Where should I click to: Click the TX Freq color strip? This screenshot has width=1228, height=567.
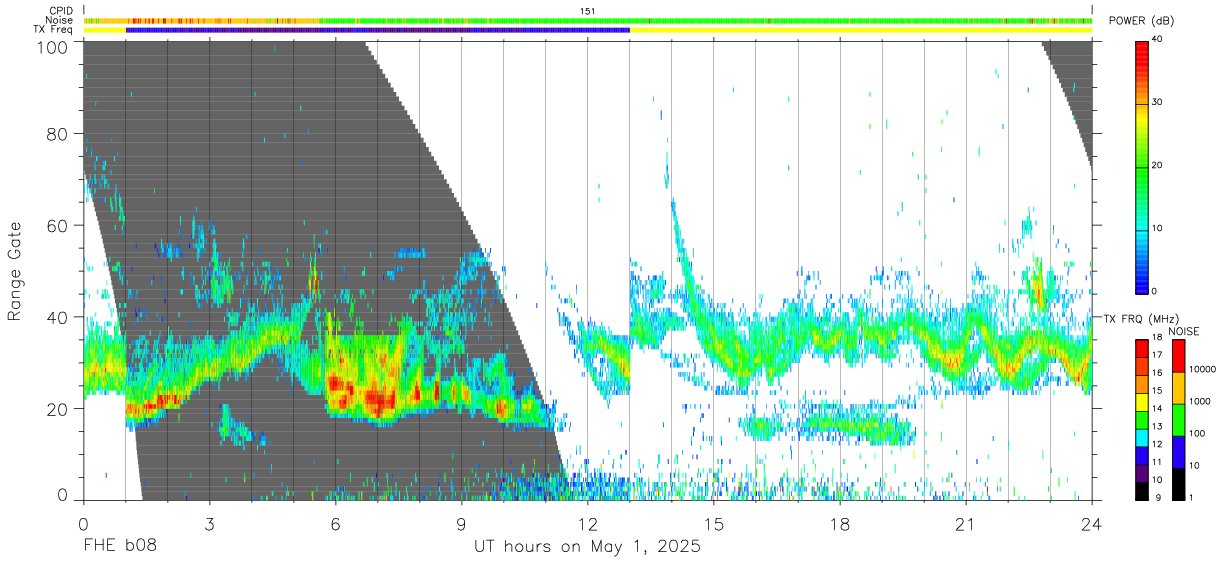[588, 30]
